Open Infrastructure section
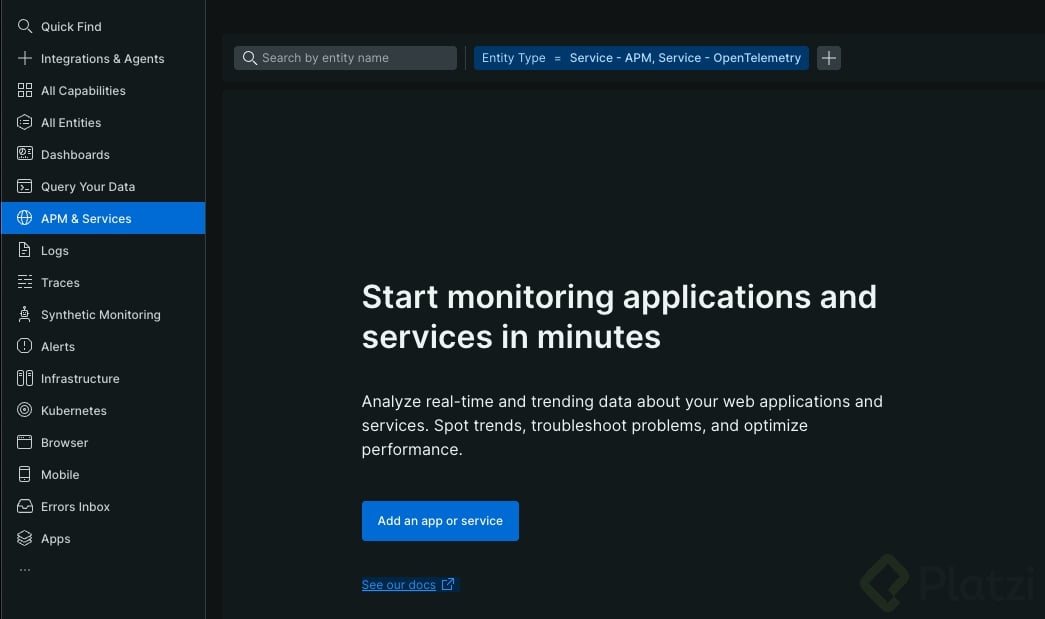This screenshot has width=1045, height=619. click(103, 378)
